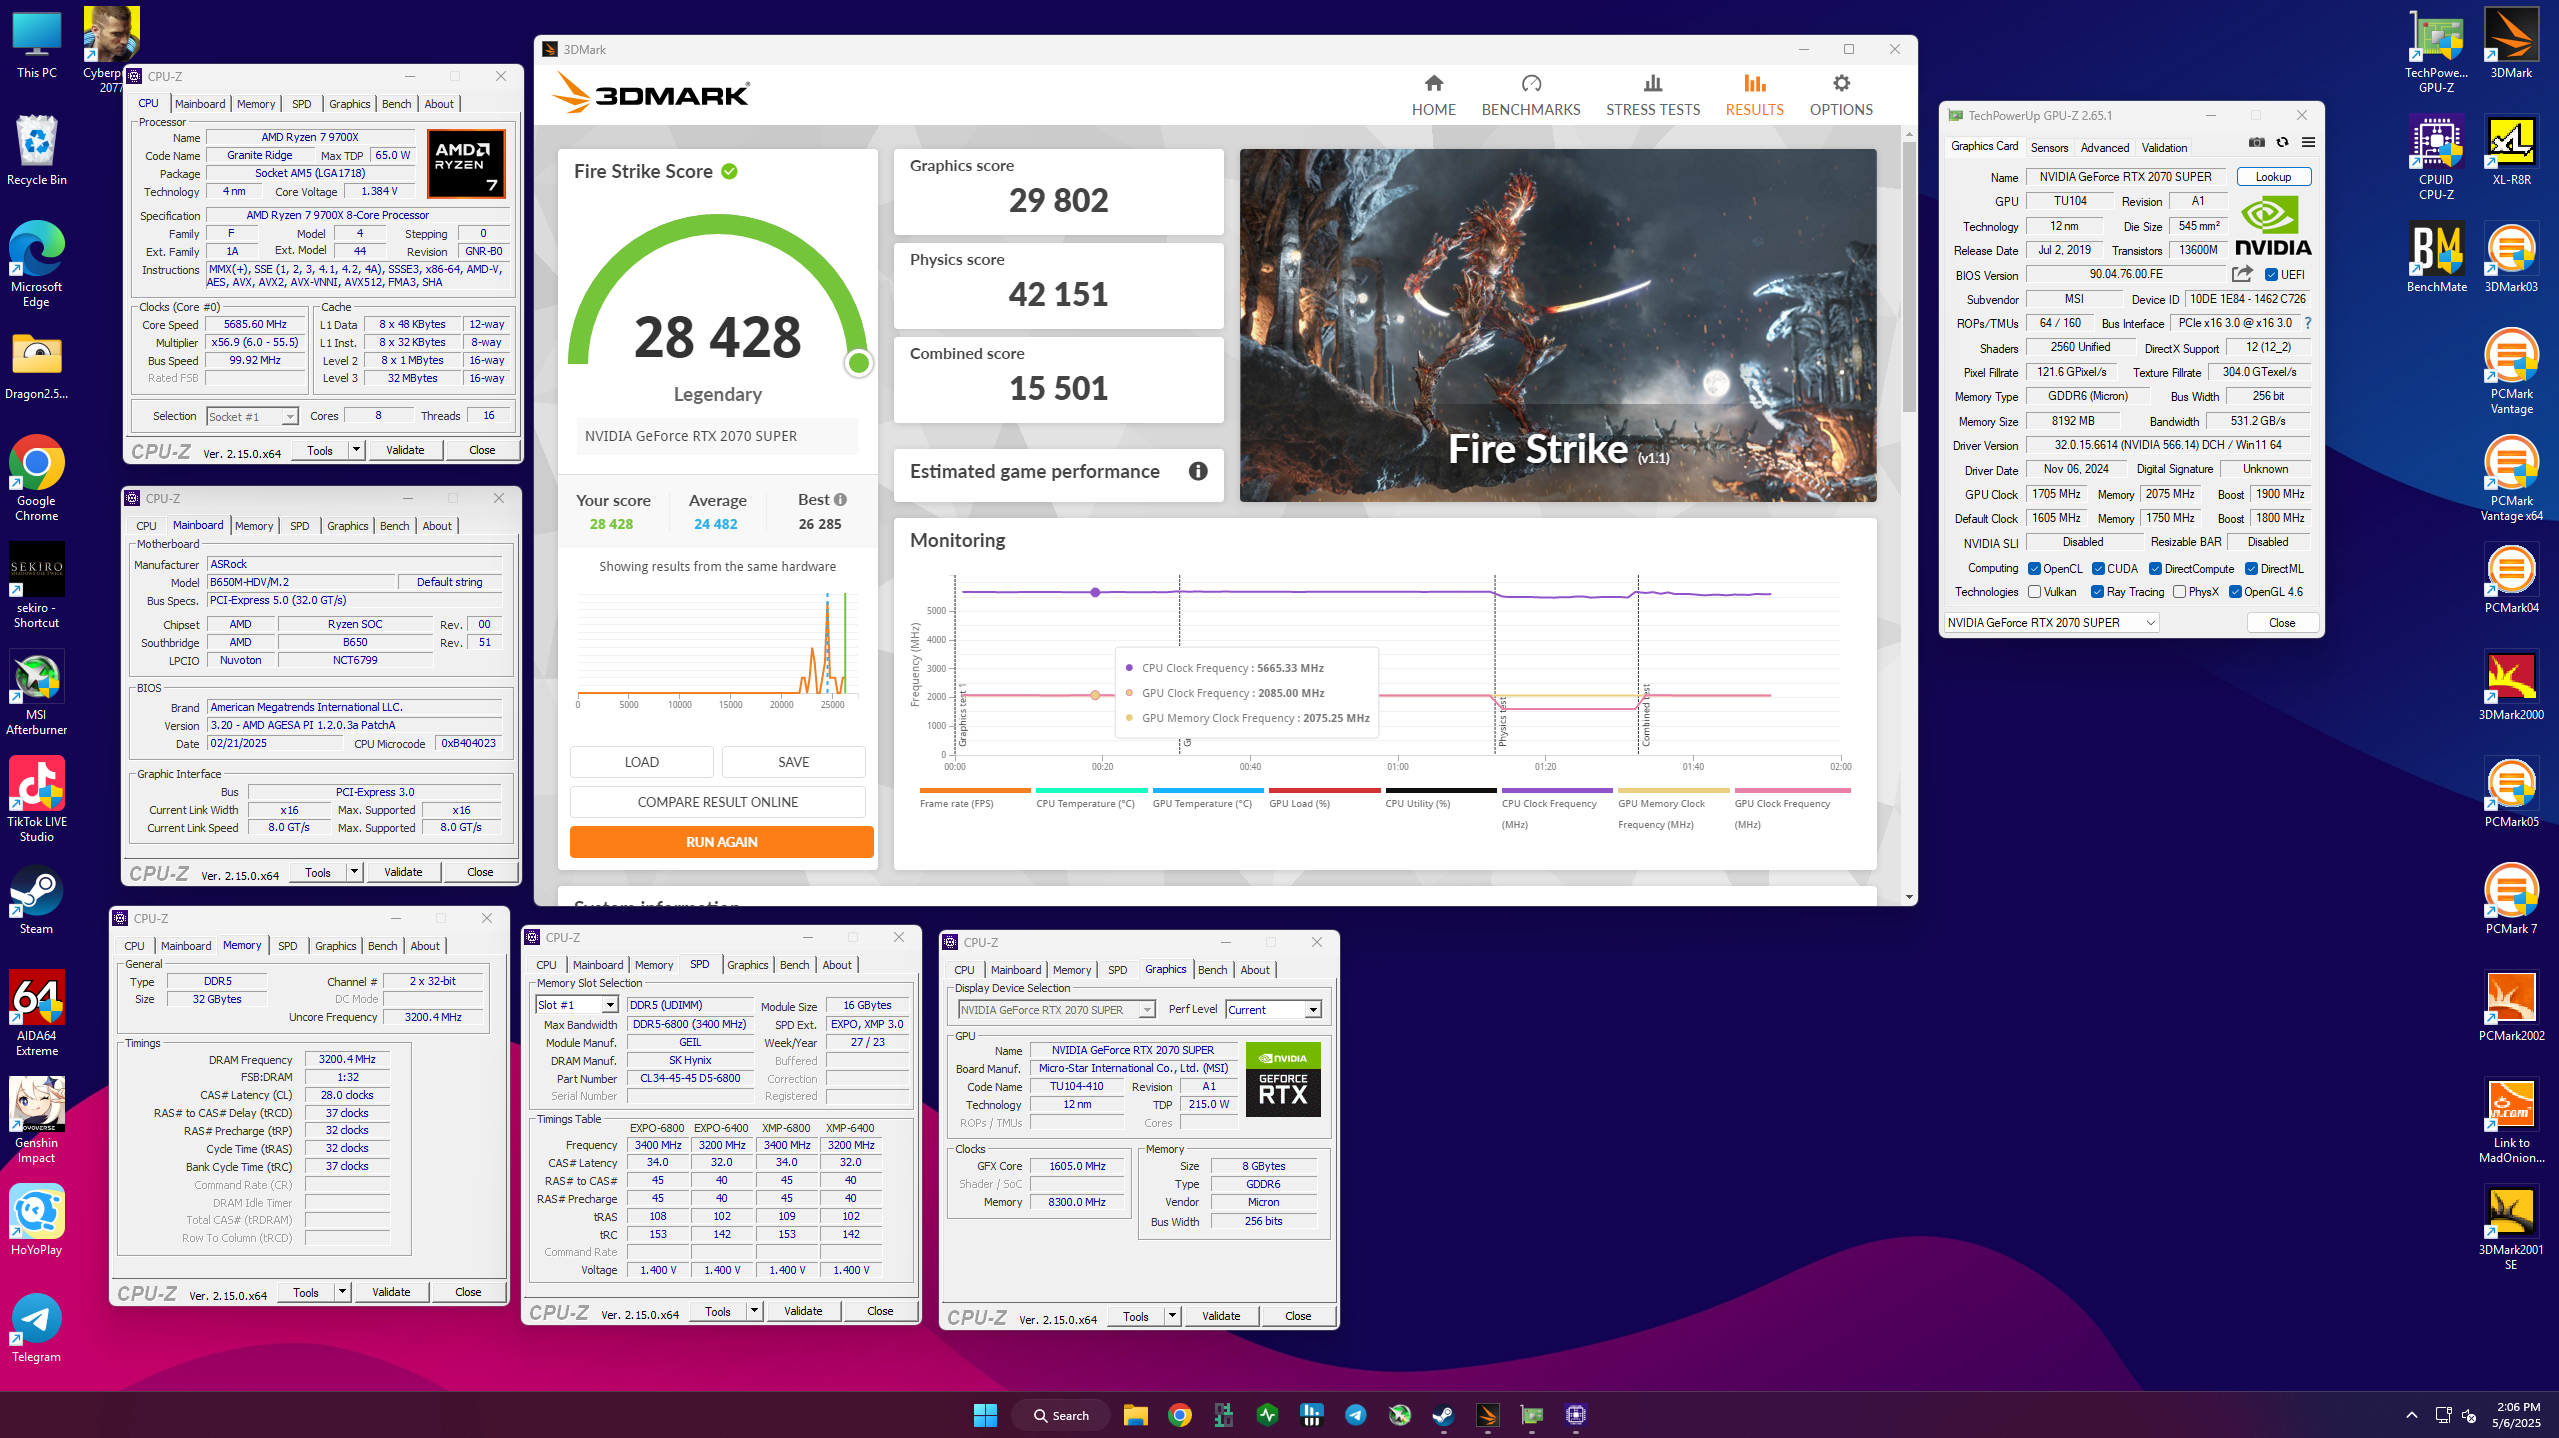
Task: Switch to the About tab in CPU-Z Memory window
Action: pos(424,946)
